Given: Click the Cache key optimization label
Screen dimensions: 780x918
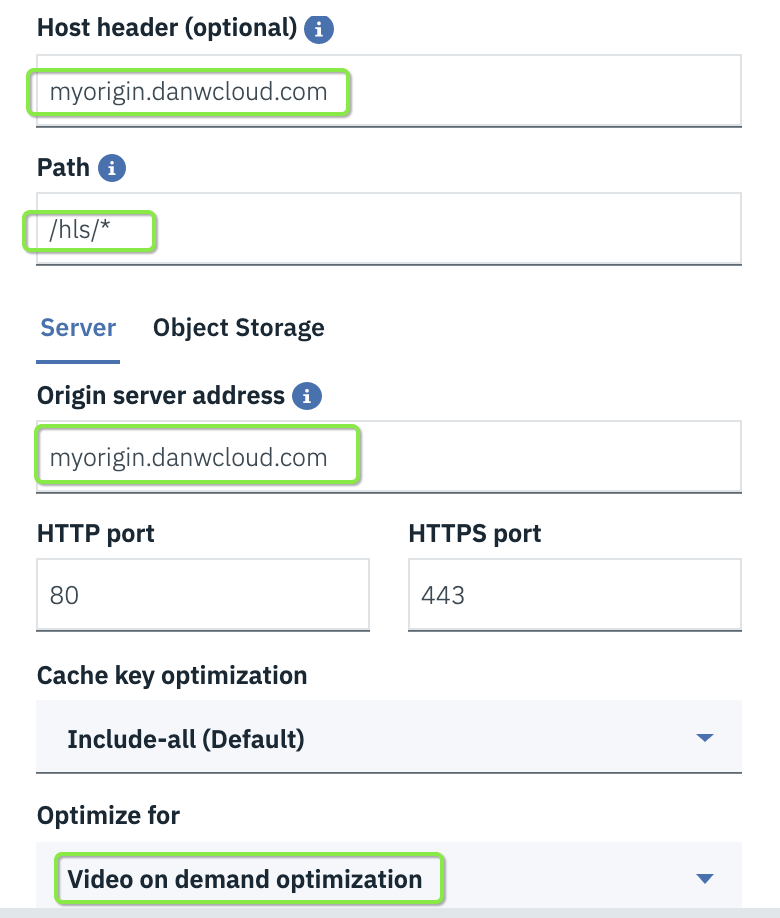Looking at the screenshot, I should coord(171,676).
